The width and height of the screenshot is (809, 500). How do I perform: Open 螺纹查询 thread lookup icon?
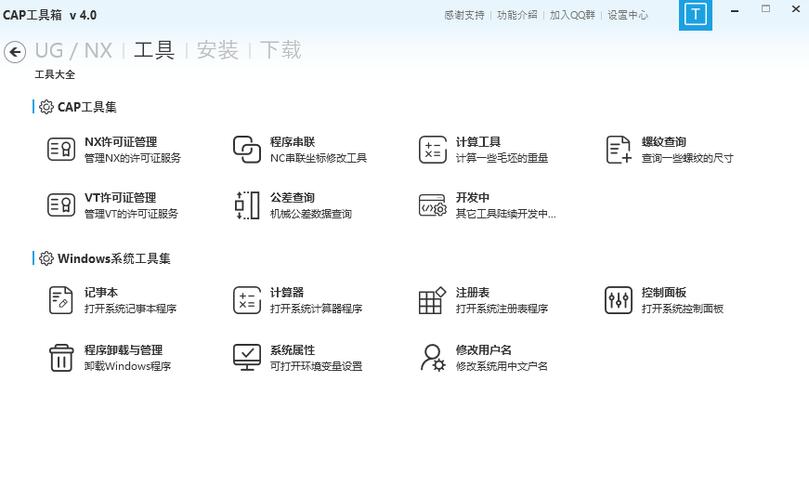618,150
